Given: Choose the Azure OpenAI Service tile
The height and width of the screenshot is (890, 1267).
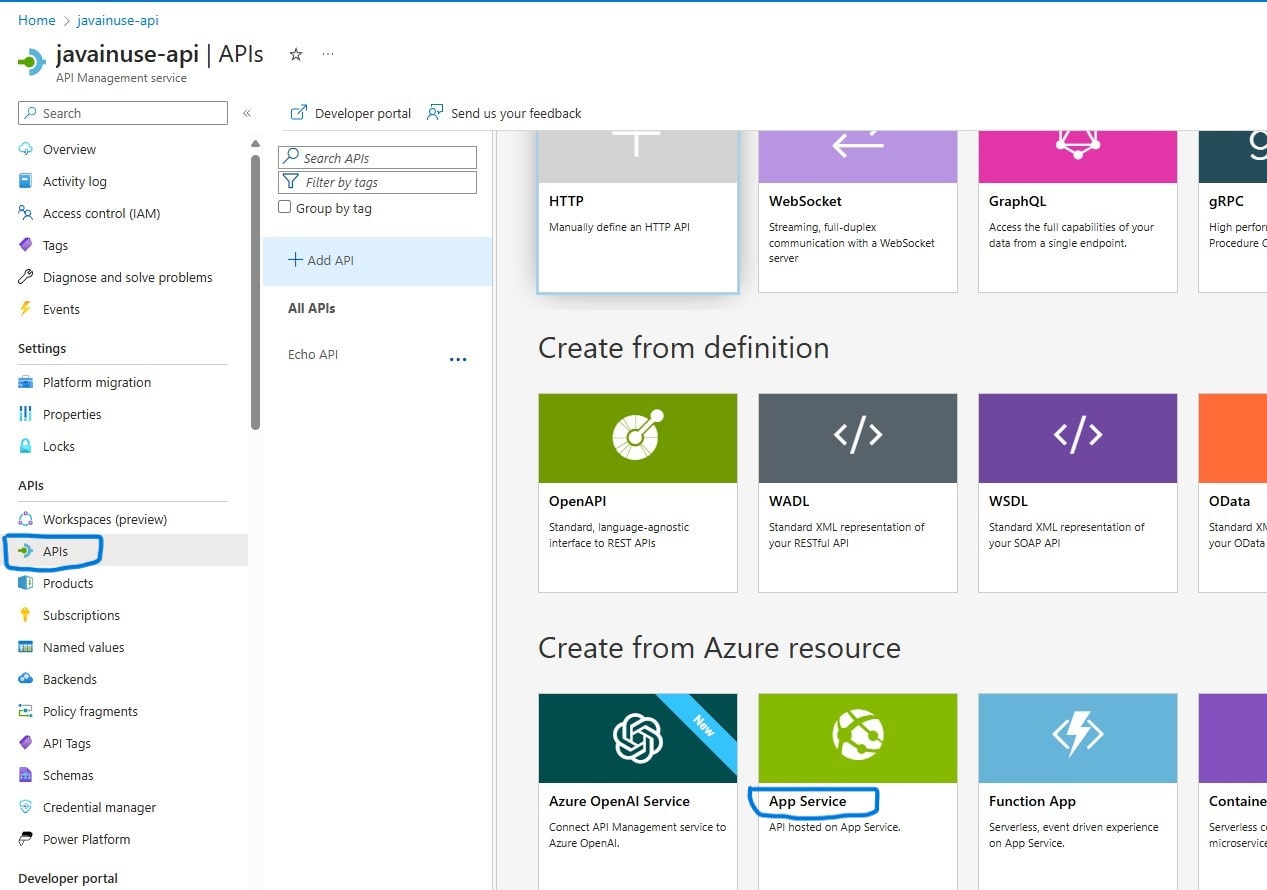Looking at the screenshot, I should pos(638,791).
